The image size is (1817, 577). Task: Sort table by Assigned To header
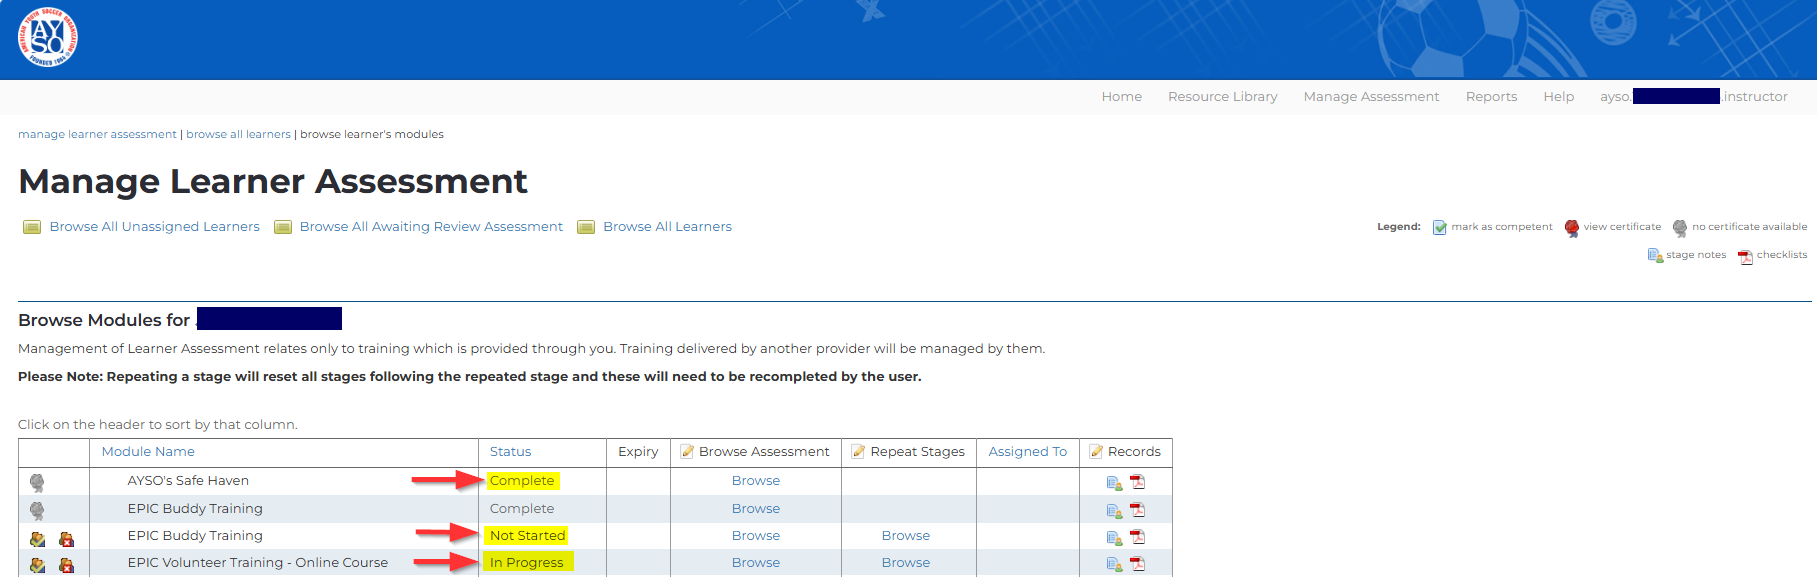pos(1027,452)
